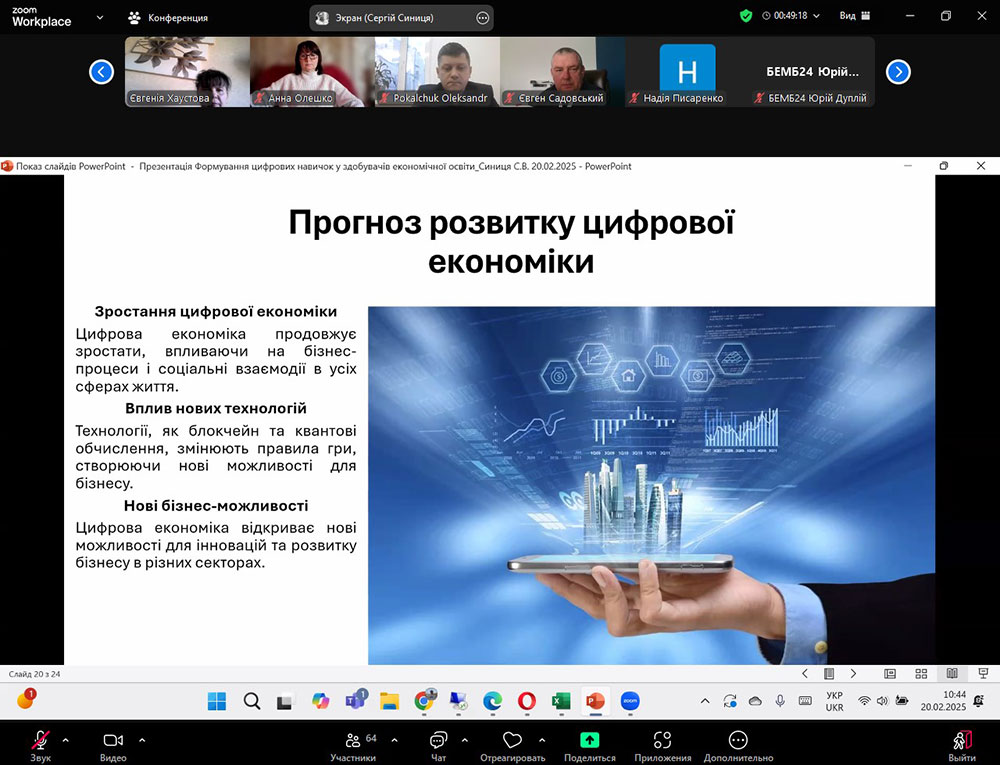Select Анна Олешко video thumbnail
This screenshot has width=1000, height=765.
(311, 71)
